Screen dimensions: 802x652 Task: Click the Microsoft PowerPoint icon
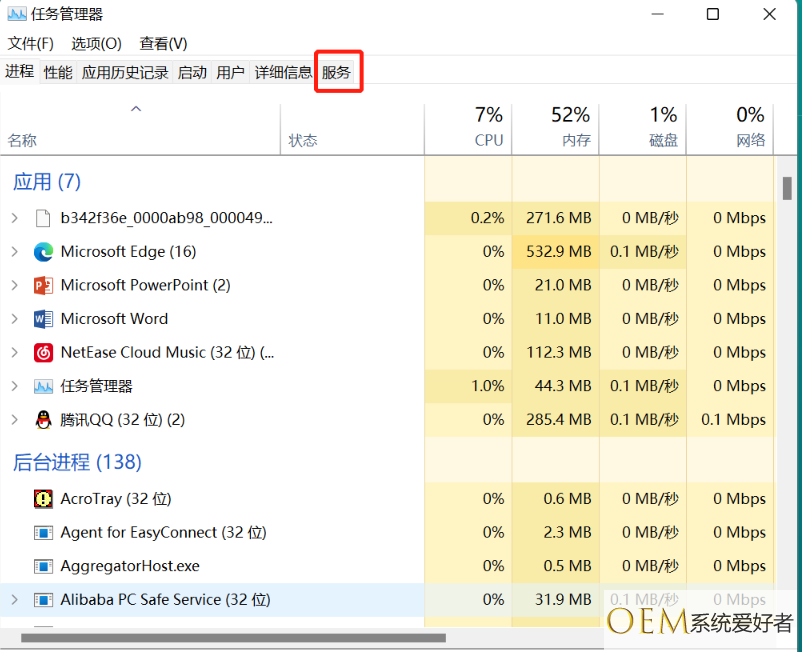(43, 285)
